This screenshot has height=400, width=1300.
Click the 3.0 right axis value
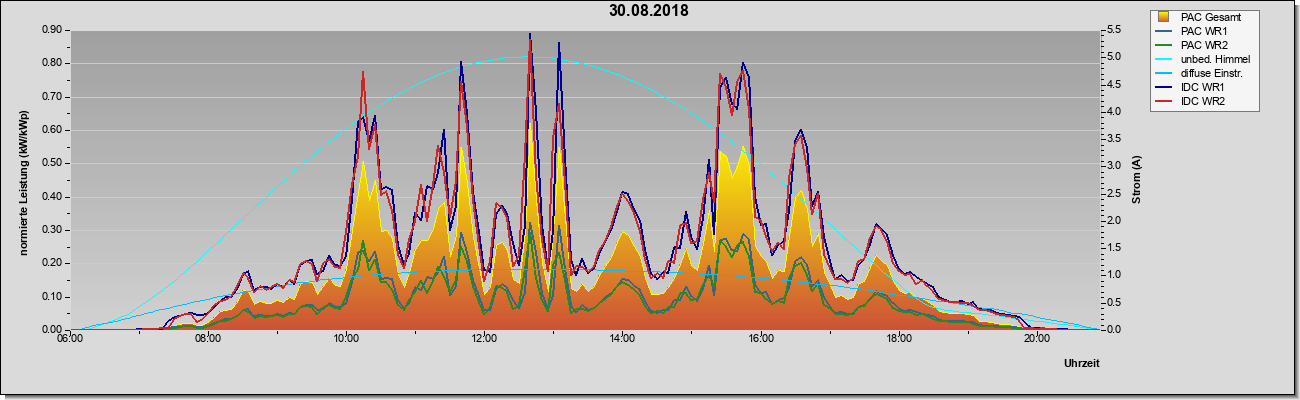point(1113,166)
